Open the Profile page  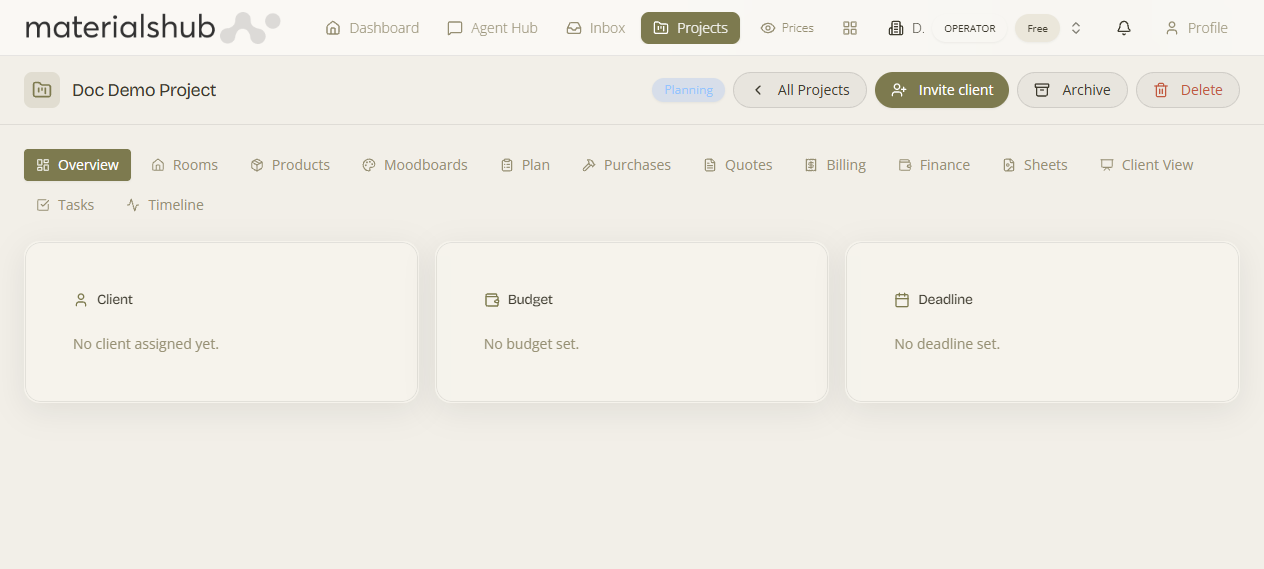1196,28
